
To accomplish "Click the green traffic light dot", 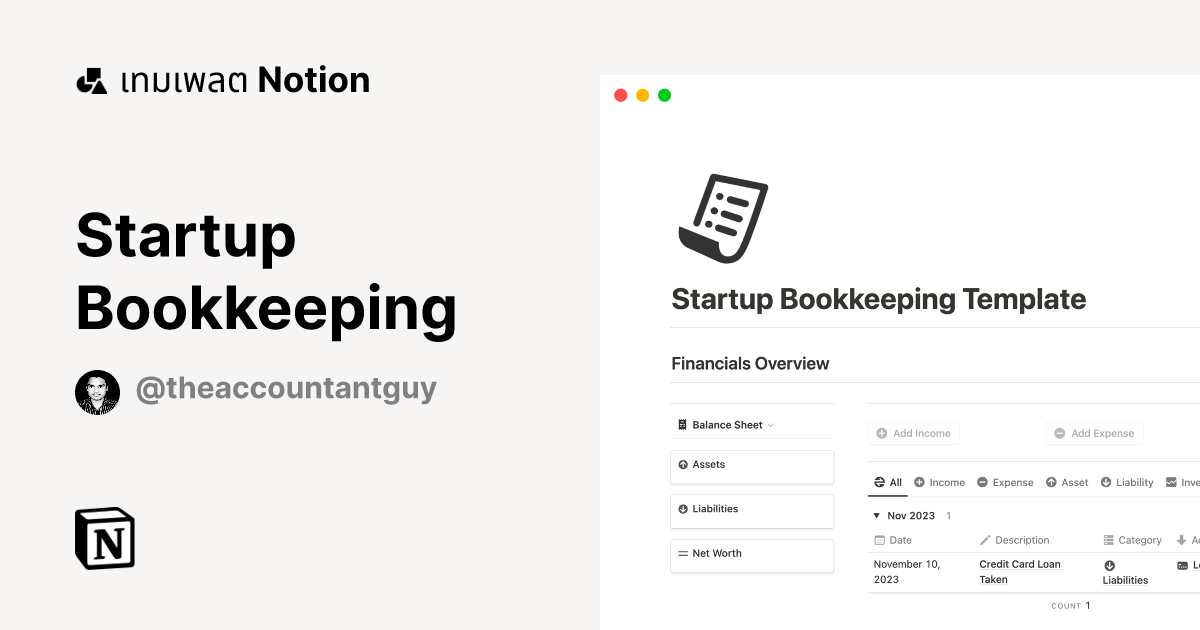I will 663,94.
